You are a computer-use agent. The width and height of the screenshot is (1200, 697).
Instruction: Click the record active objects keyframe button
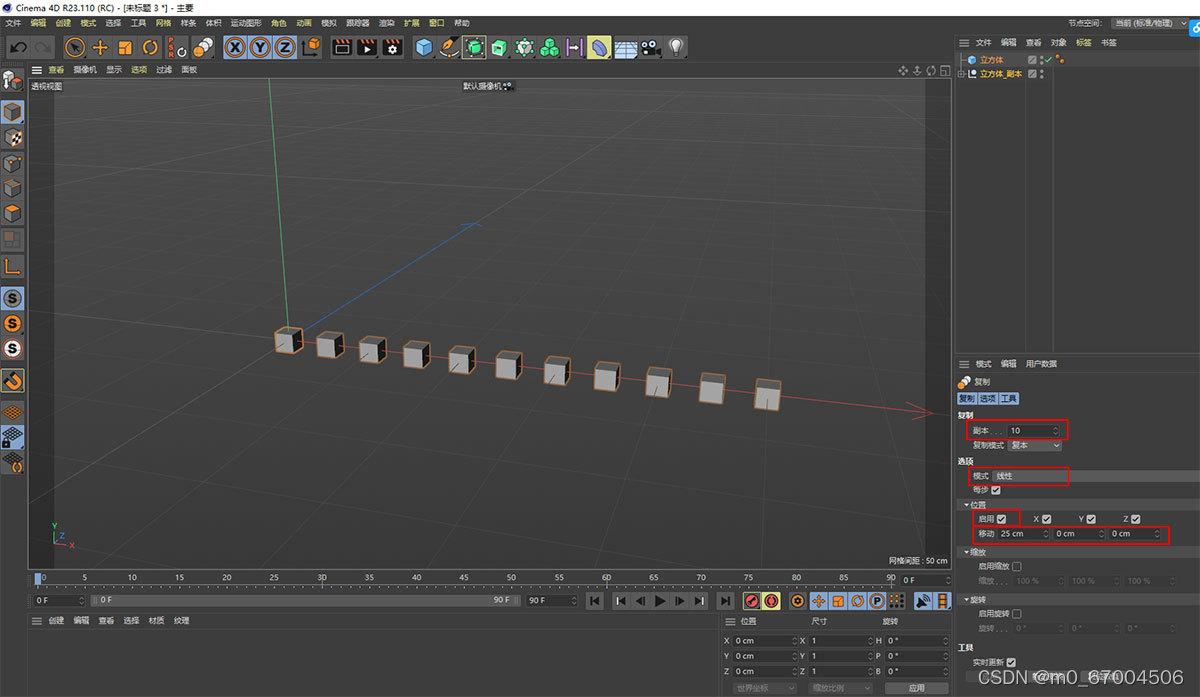click(x=752, y=601)
